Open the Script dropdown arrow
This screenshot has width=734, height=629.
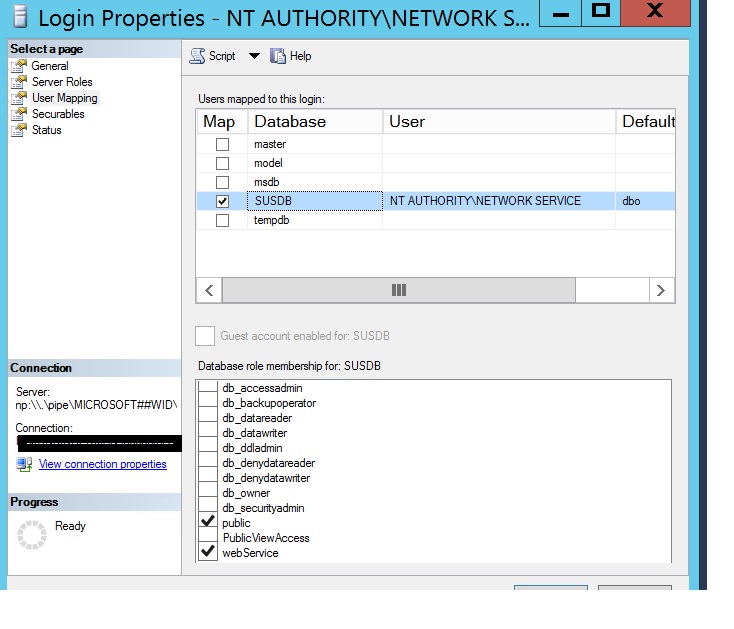[x=254, y=56]
